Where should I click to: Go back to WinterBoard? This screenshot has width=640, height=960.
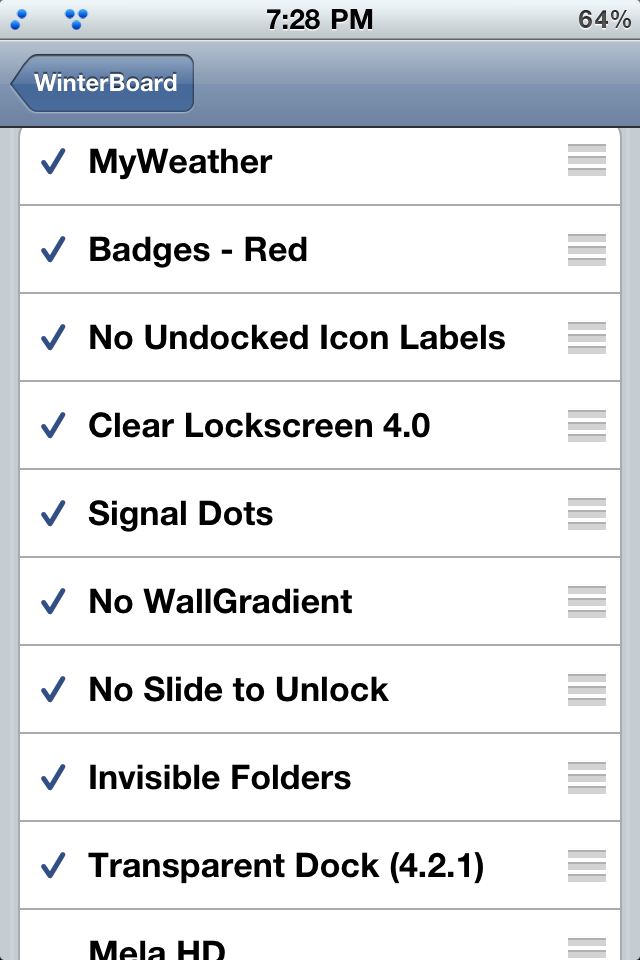(102, 83)
